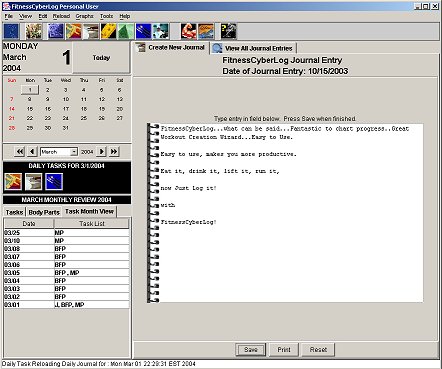Open the Tools menu
Viewport: 442px width, 369px height.
point(106,16)
